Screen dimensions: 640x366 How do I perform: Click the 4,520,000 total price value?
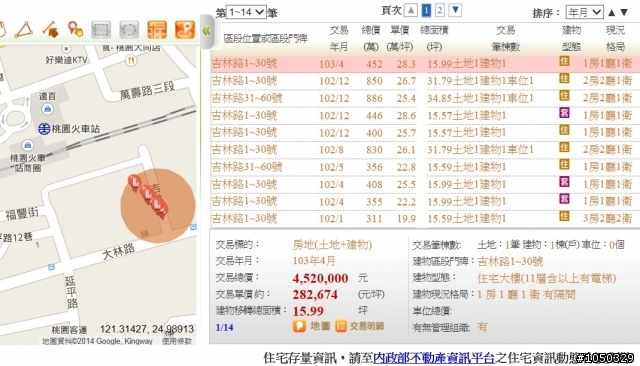(320, 278)
